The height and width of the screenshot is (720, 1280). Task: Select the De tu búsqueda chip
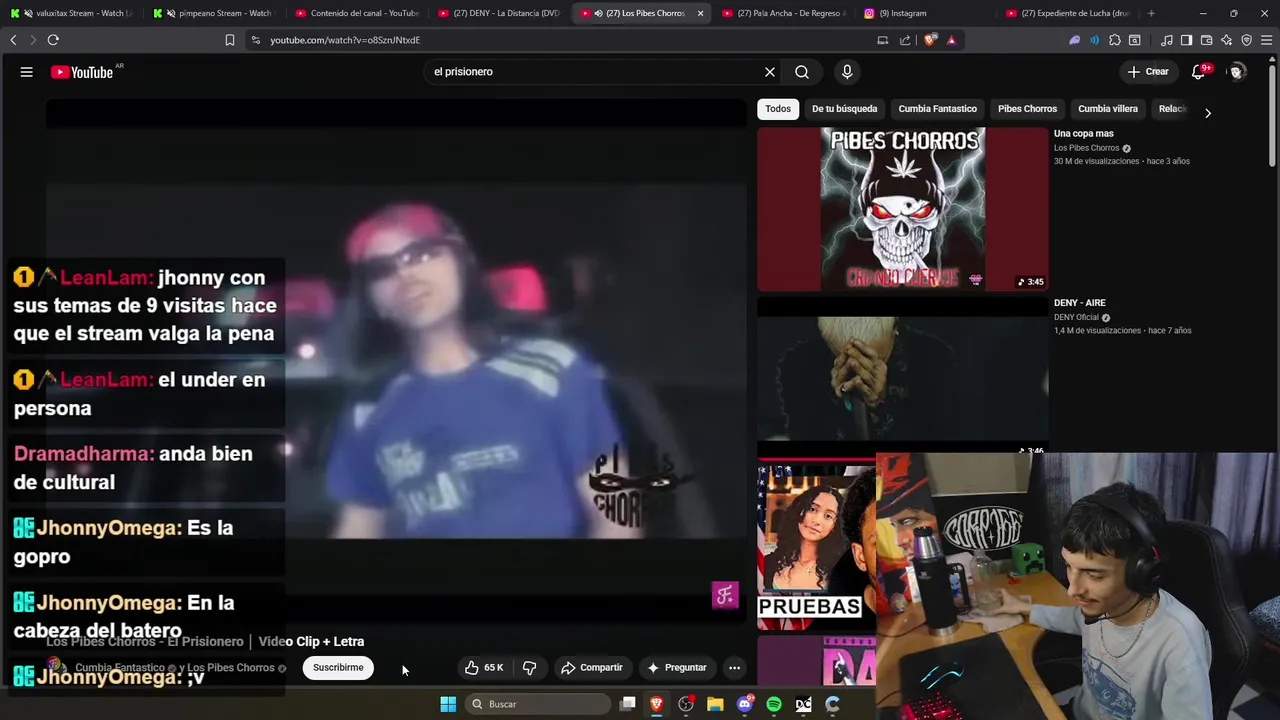[844, 109]
